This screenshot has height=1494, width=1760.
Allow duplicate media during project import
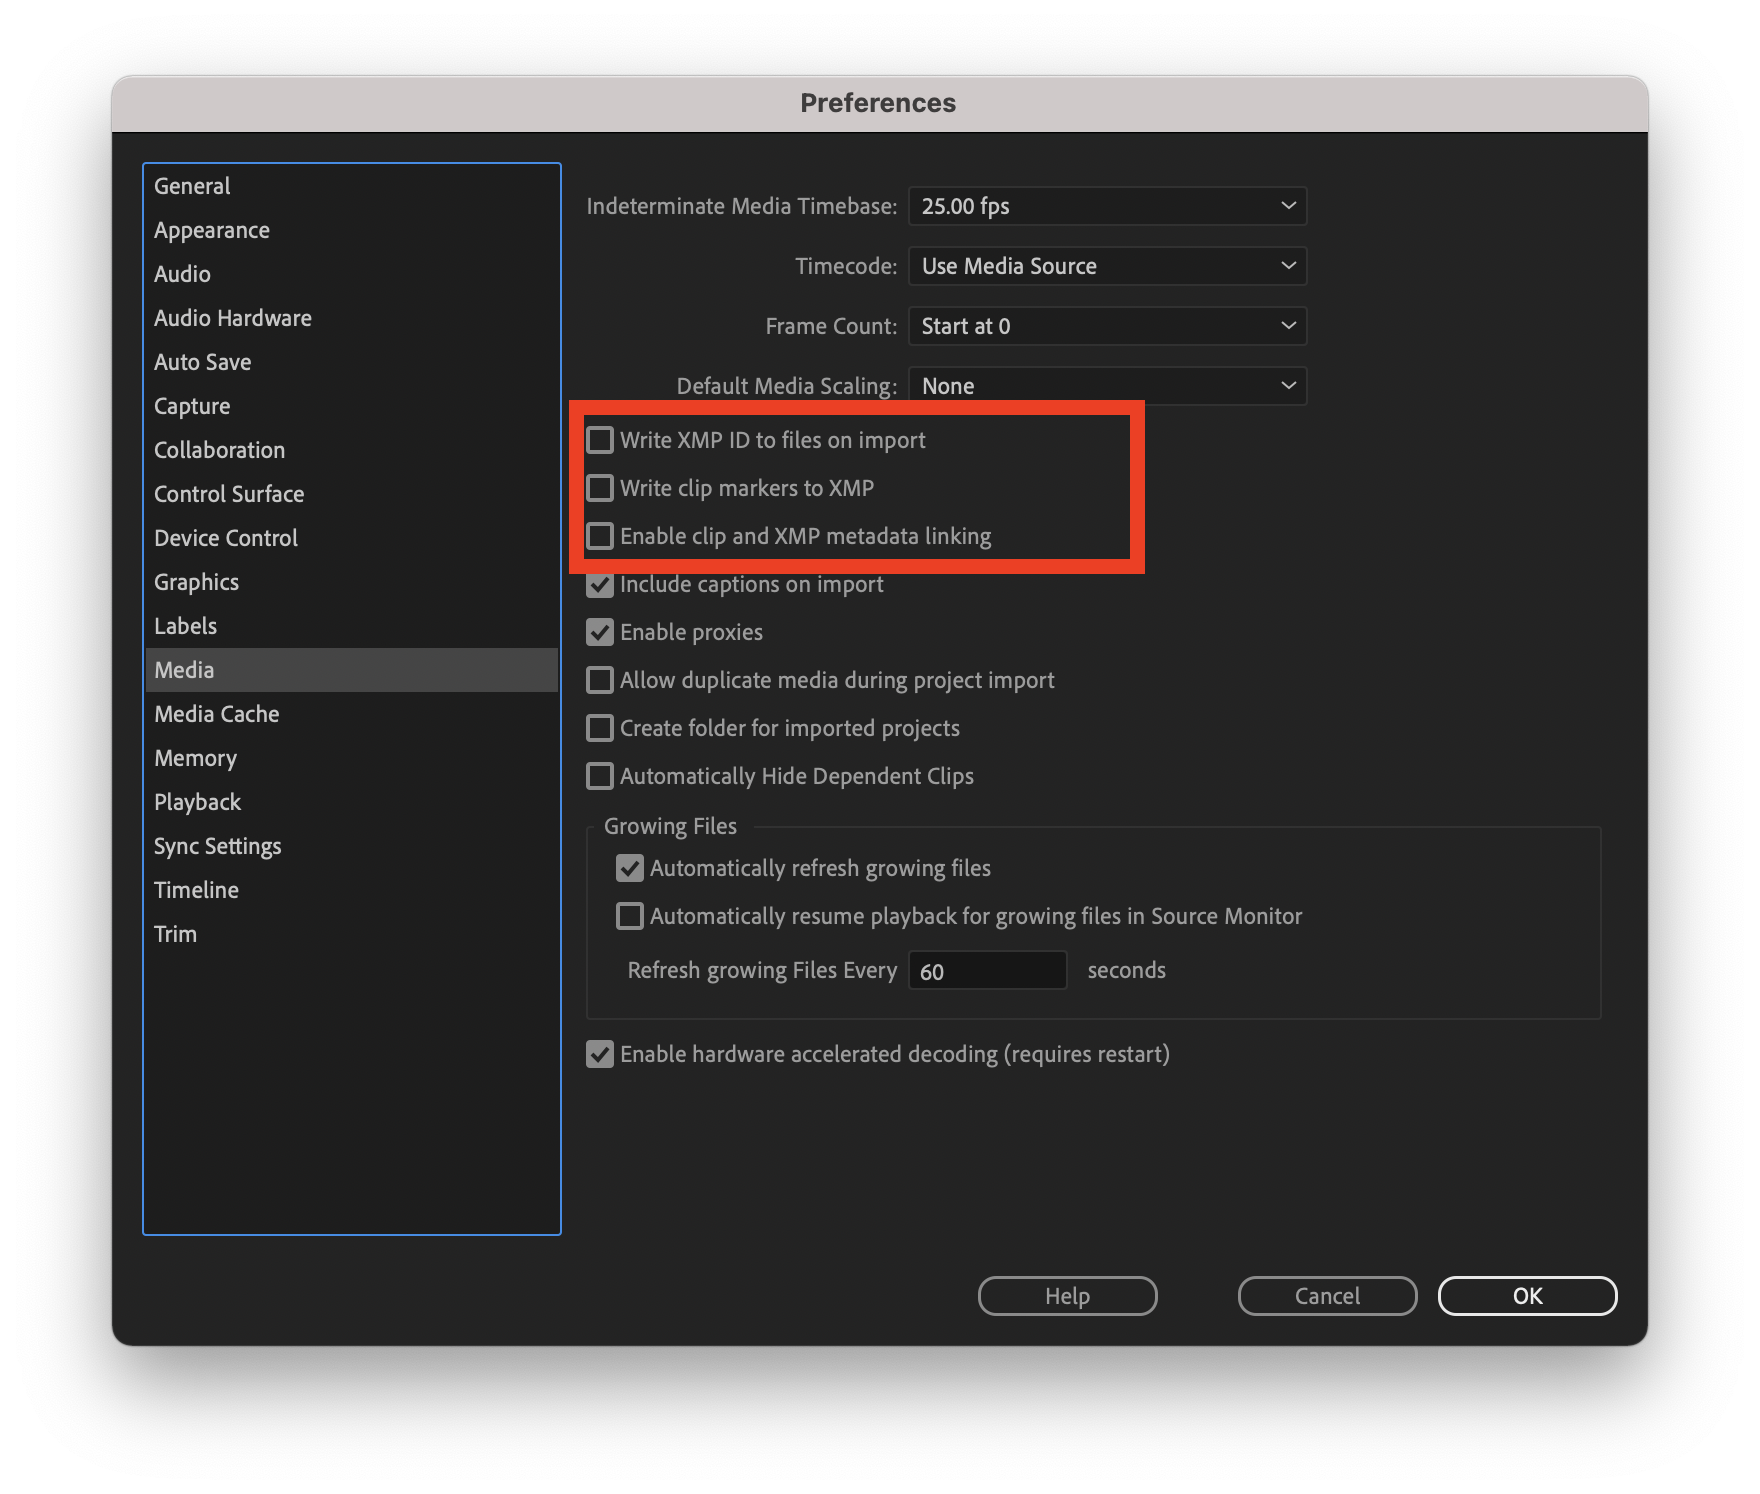click(x=600, y=680)
